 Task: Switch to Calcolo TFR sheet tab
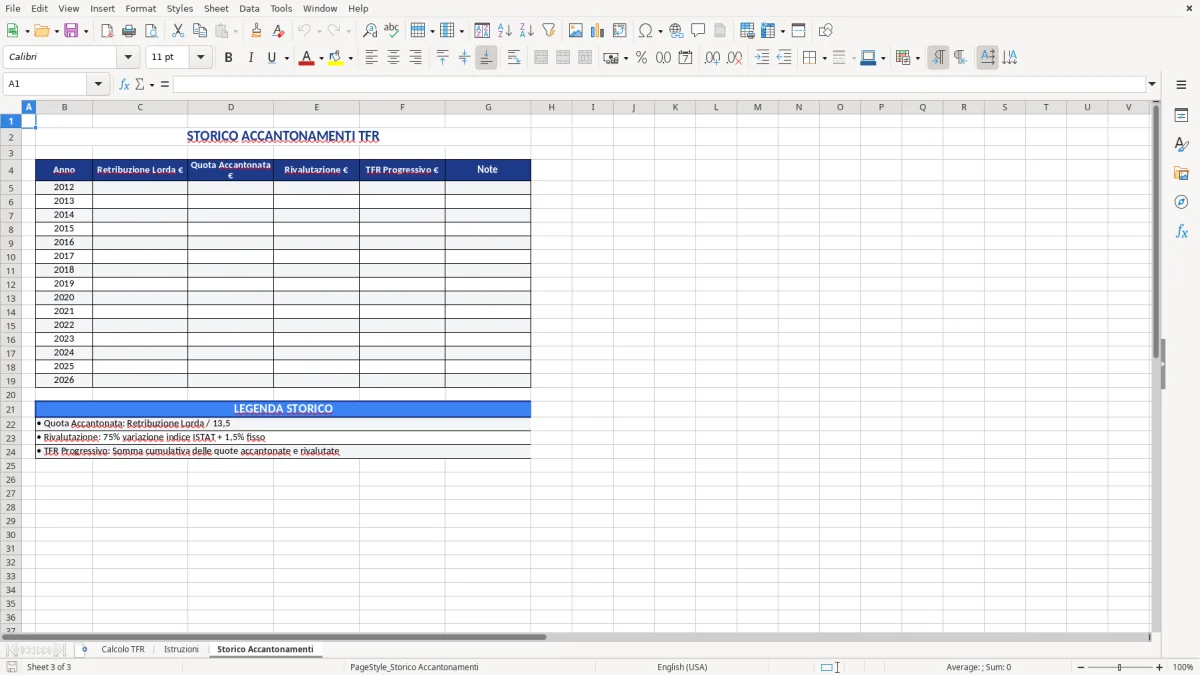123,649
